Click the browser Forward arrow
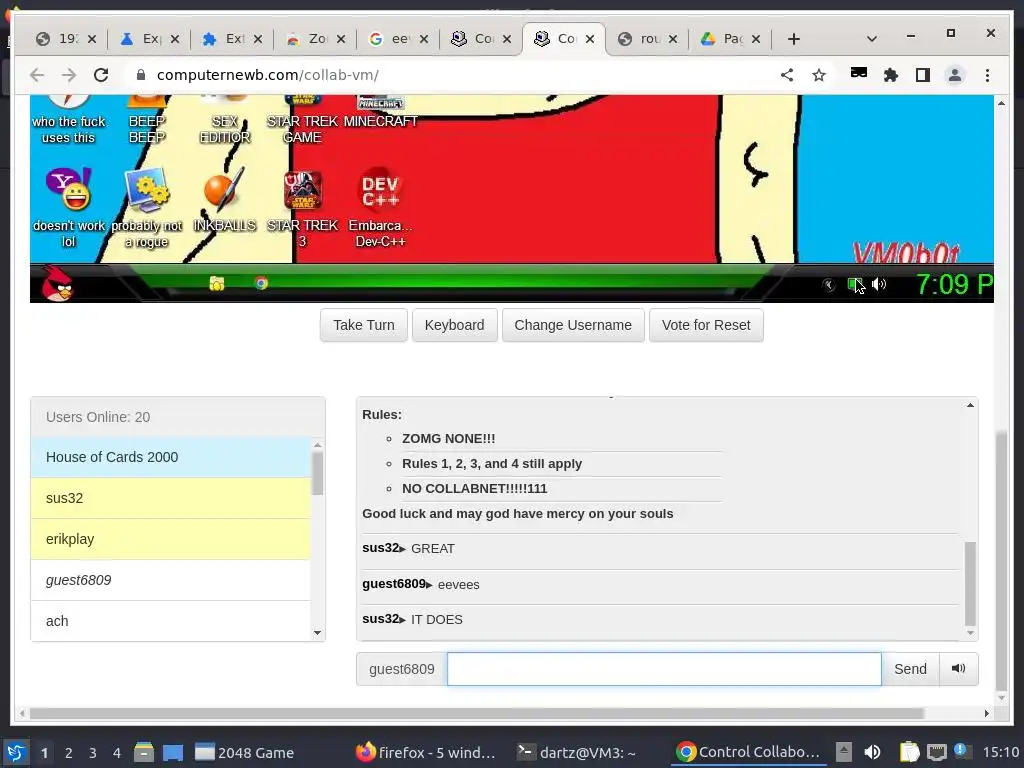This screenshot has width=1024, height=768. point(69,75)
